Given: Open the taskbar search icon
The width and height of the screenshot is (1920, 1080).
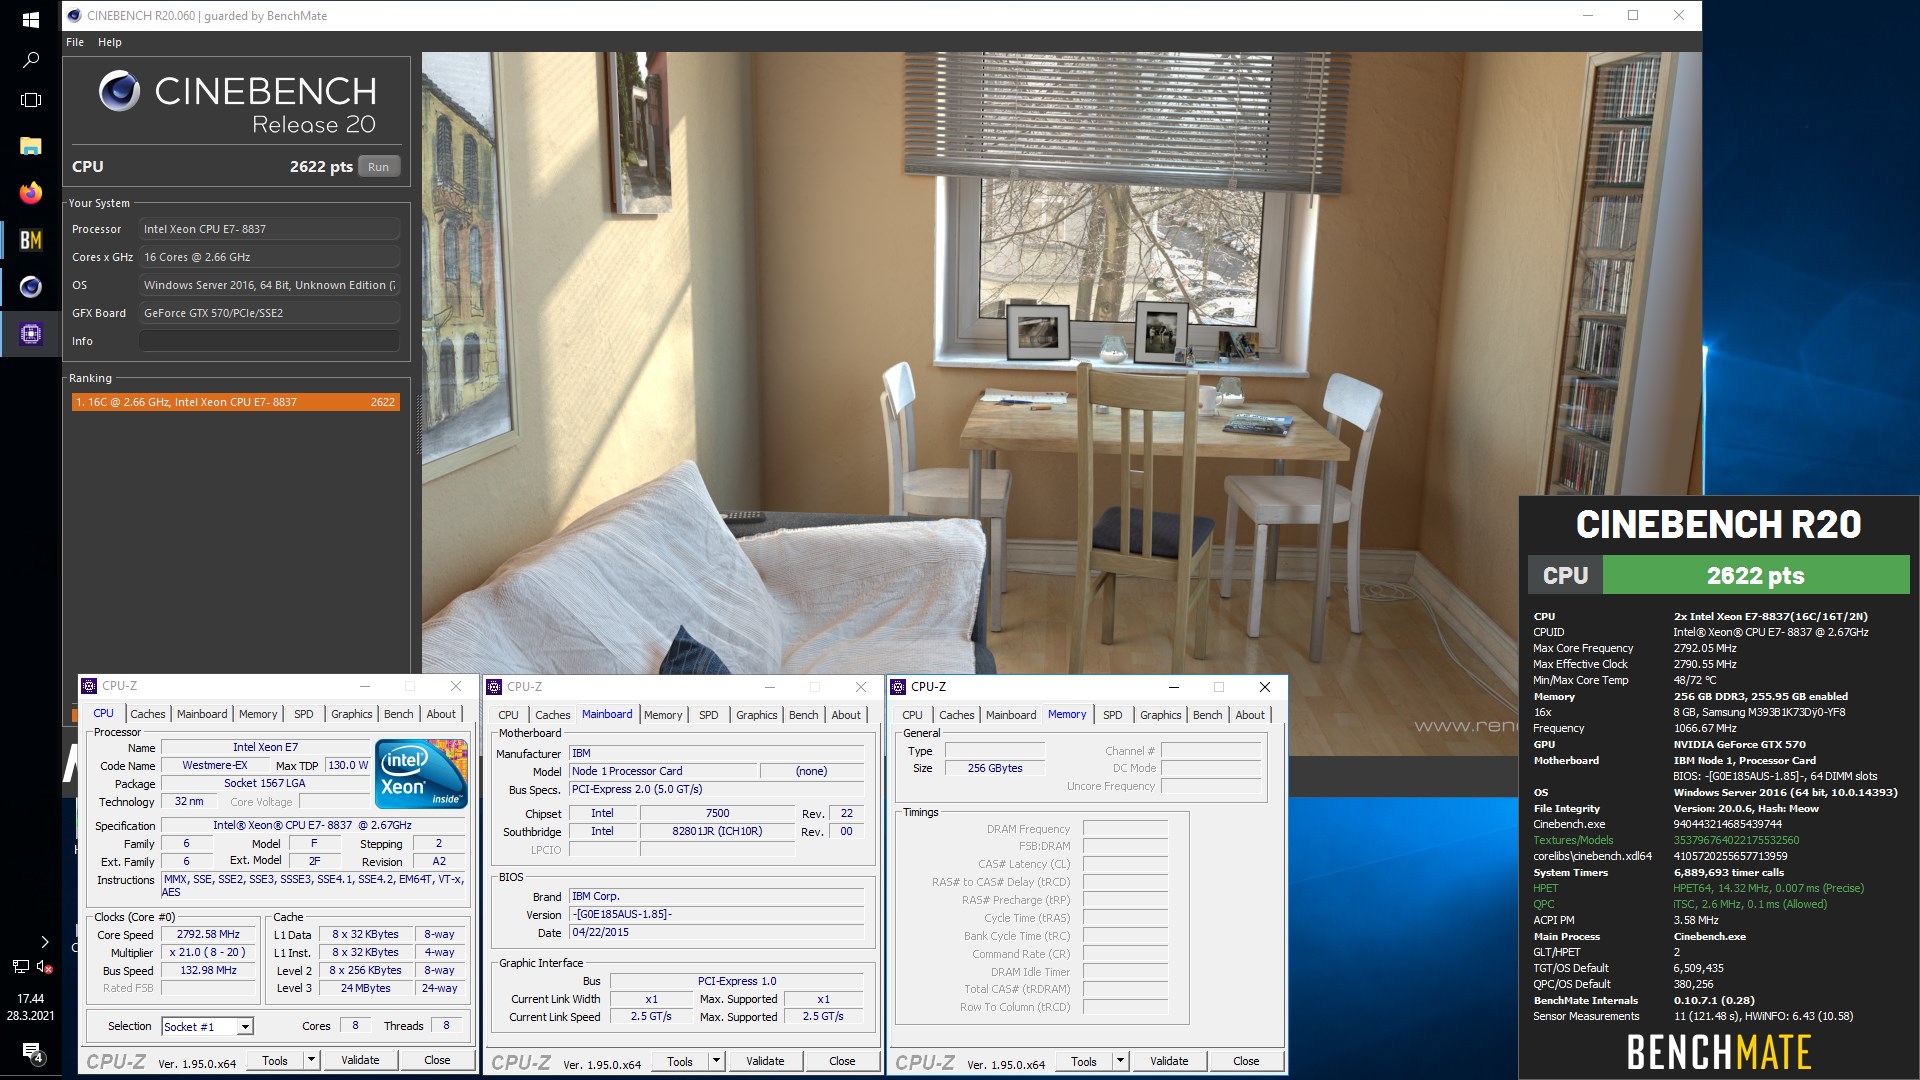Looking at the screenshot, I should tap(30, 60).
